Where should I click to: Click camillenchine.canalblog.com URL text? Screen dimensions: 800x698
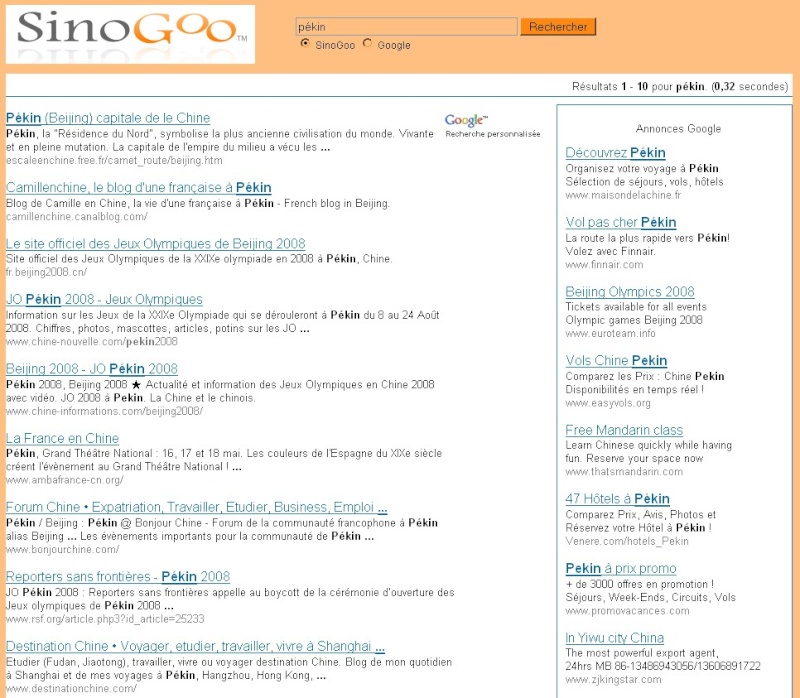pos(77,216)
